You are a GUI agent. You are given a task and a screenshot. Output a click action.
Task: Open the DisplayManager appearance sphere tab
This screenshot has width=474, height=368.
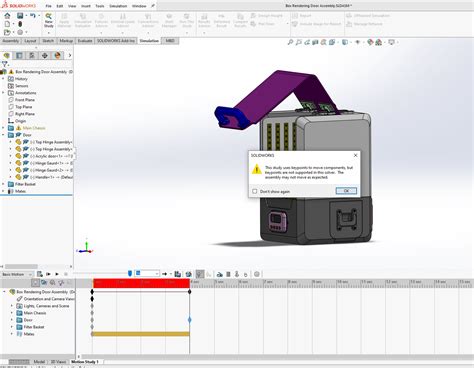[57, 55]
